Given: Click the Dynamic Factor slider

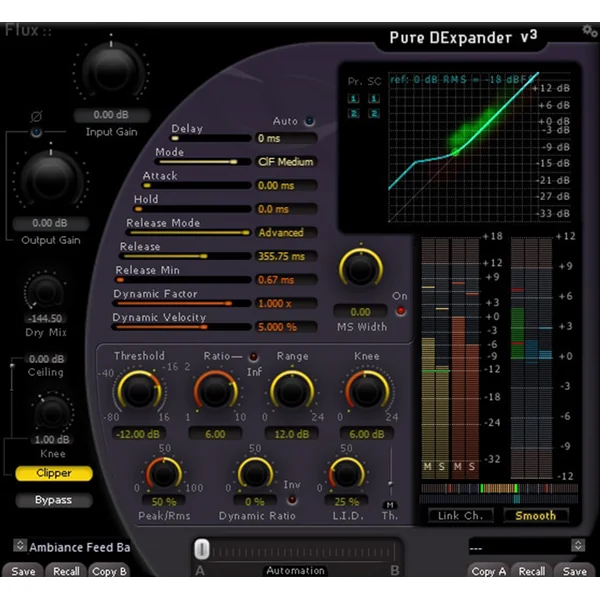Looking at the screenshot, I should coord(182,303).
